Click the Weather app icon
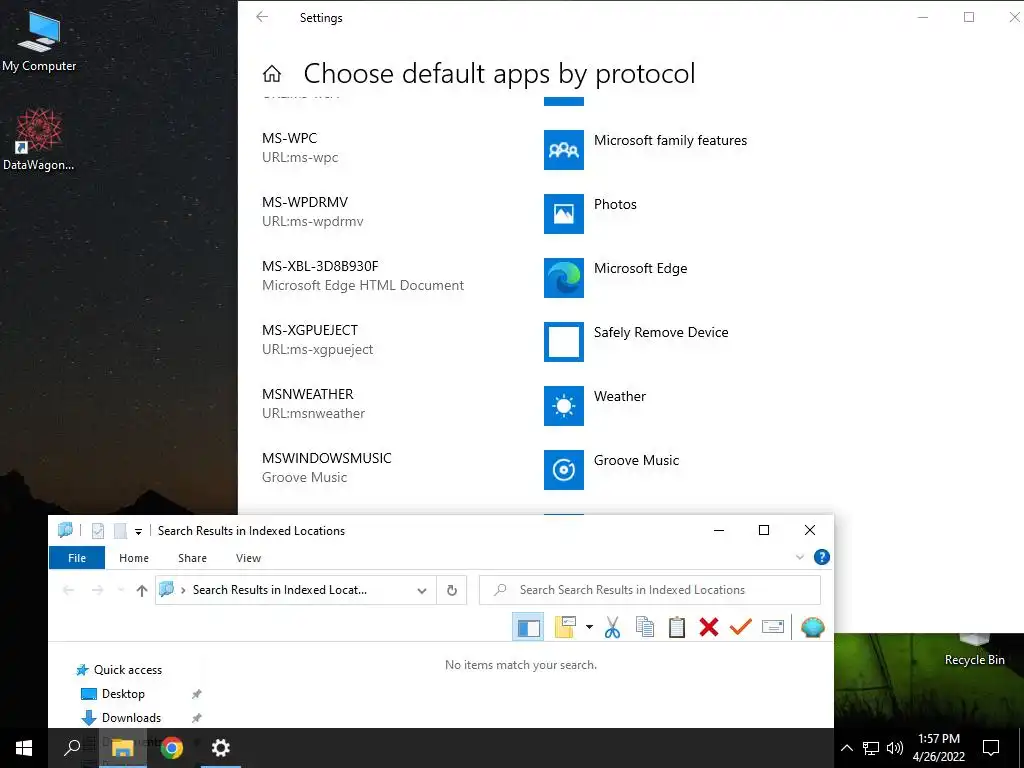 (564, 406)
